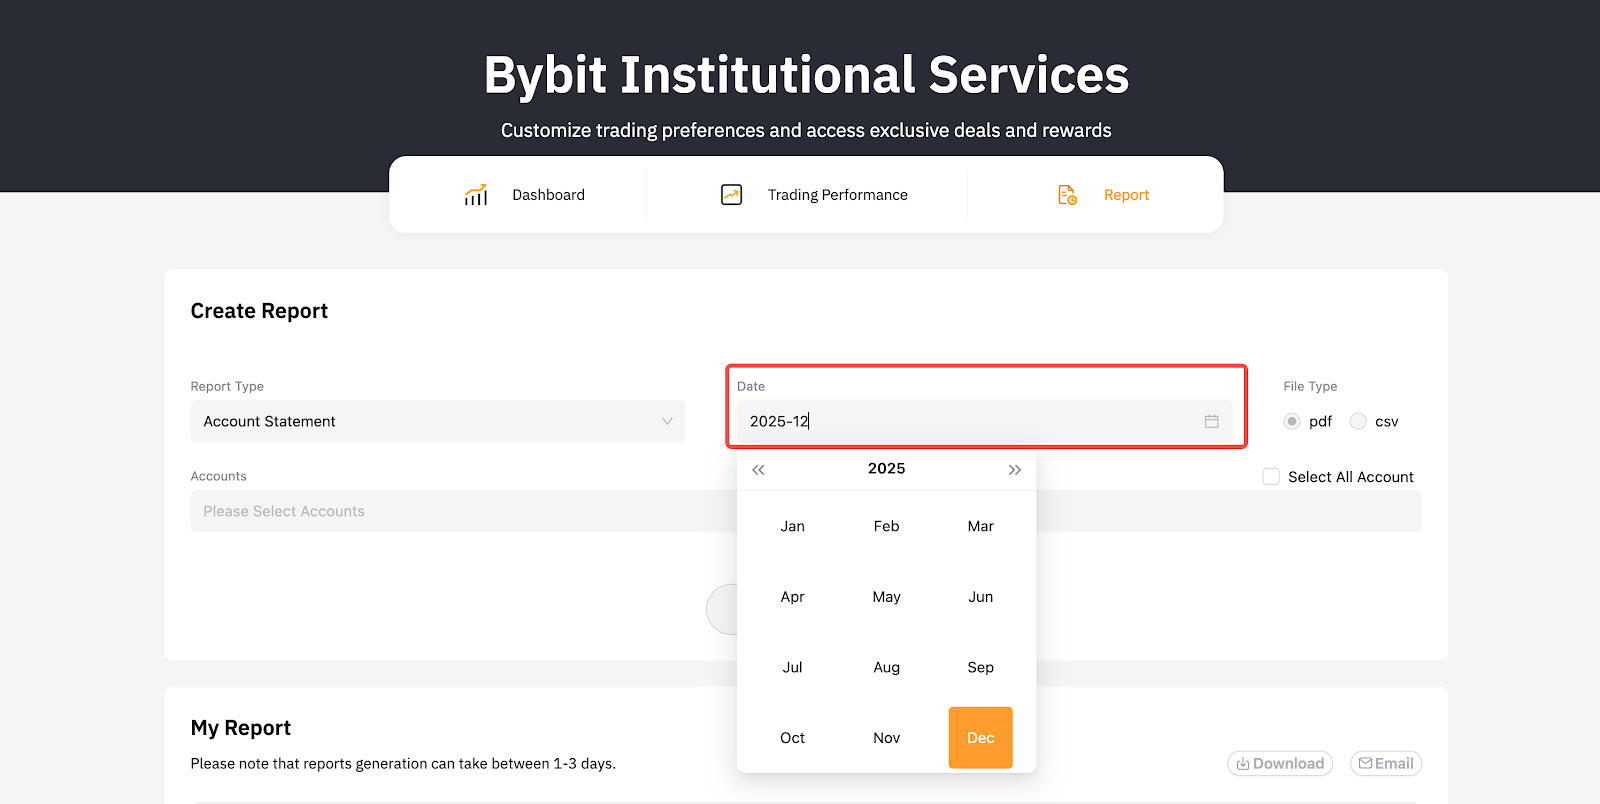
Task: Select the pdf file type radio
Action: click(1292, 422)
